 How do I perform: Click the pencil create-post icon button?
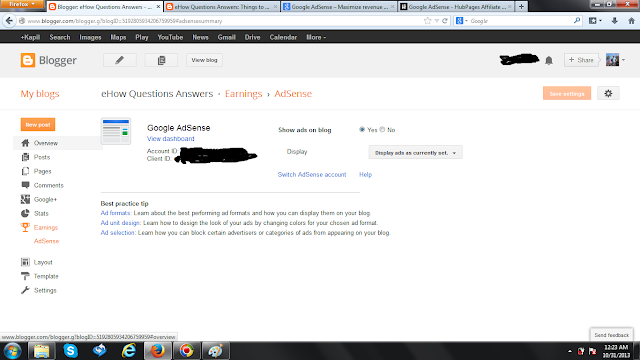click(120, 60)
